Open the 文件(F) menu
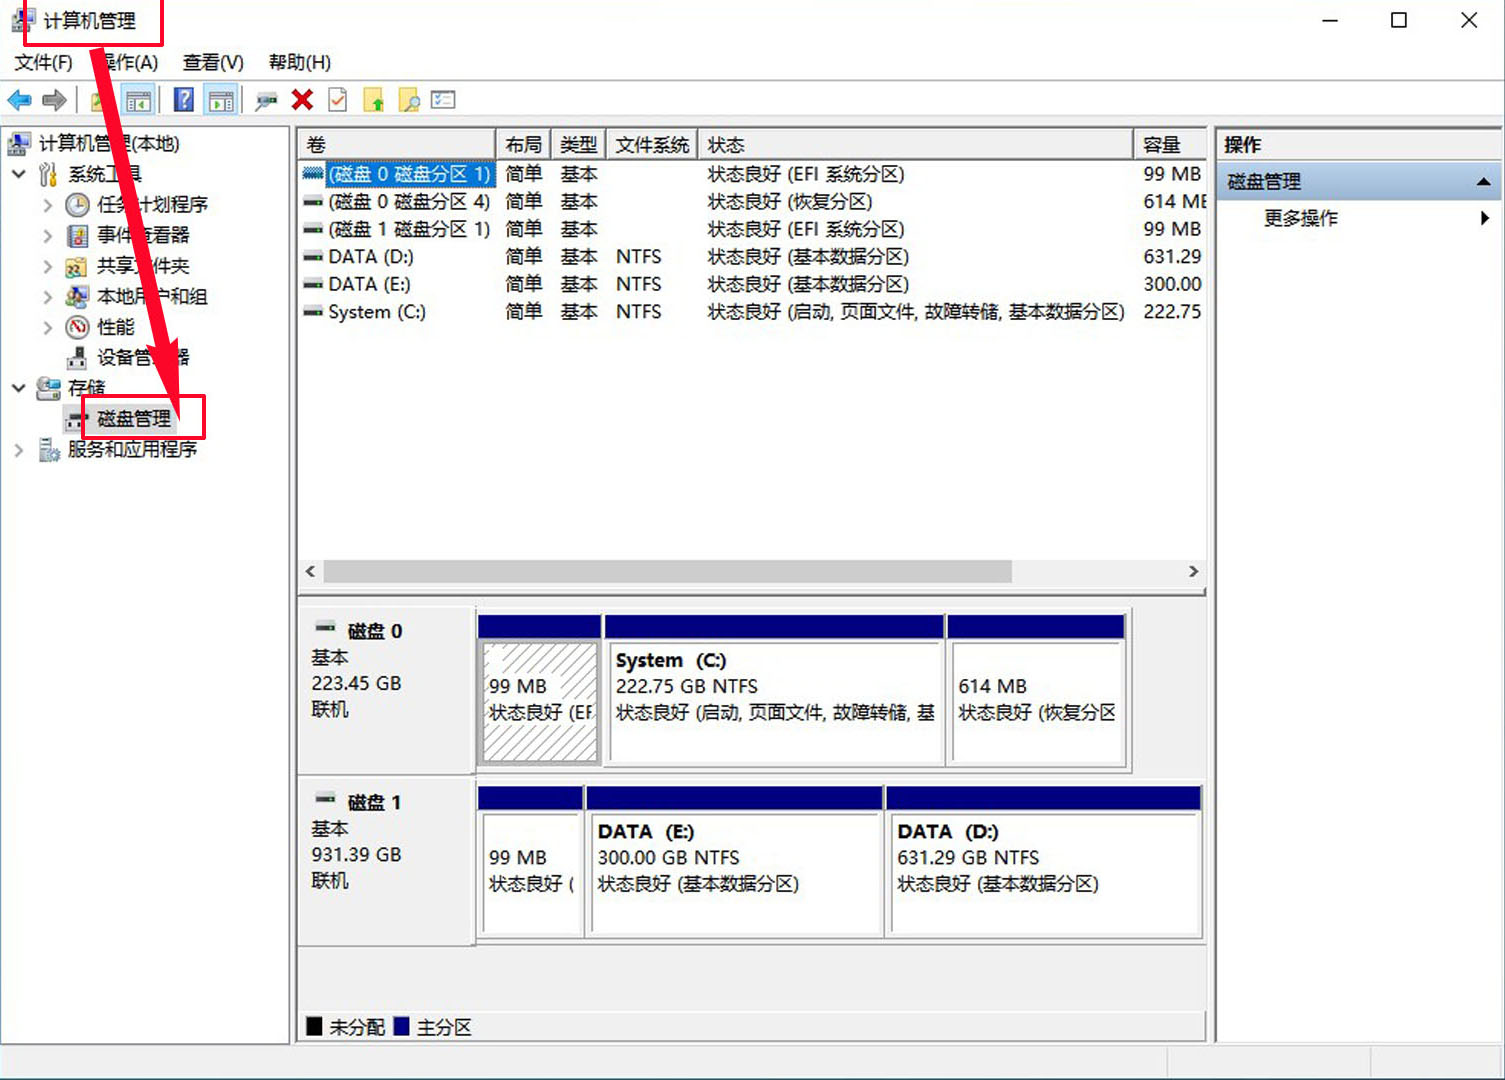The image size is (1505, 1080). click(x=43, y=62)
